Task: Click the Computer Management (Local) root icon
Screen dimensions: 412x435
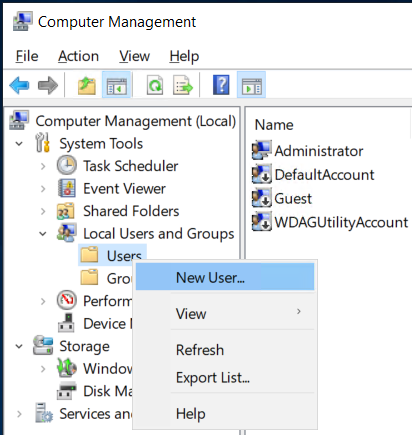Action: pos(19,120)
